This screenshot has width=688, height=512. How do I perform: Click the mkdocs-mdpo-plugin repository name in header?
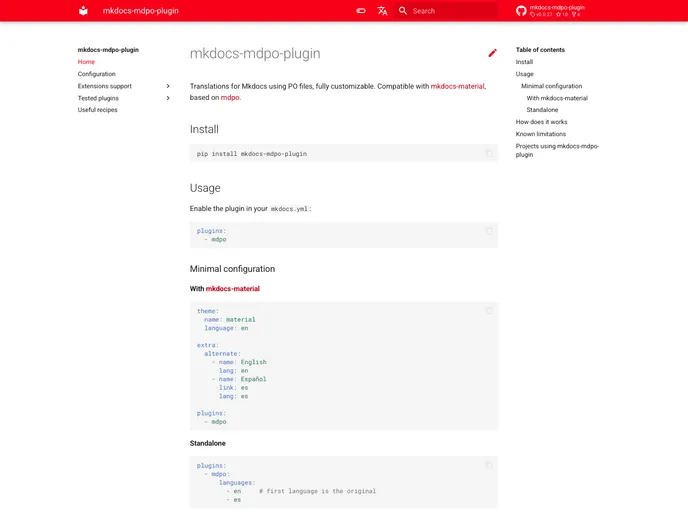[x=557, y=7]
